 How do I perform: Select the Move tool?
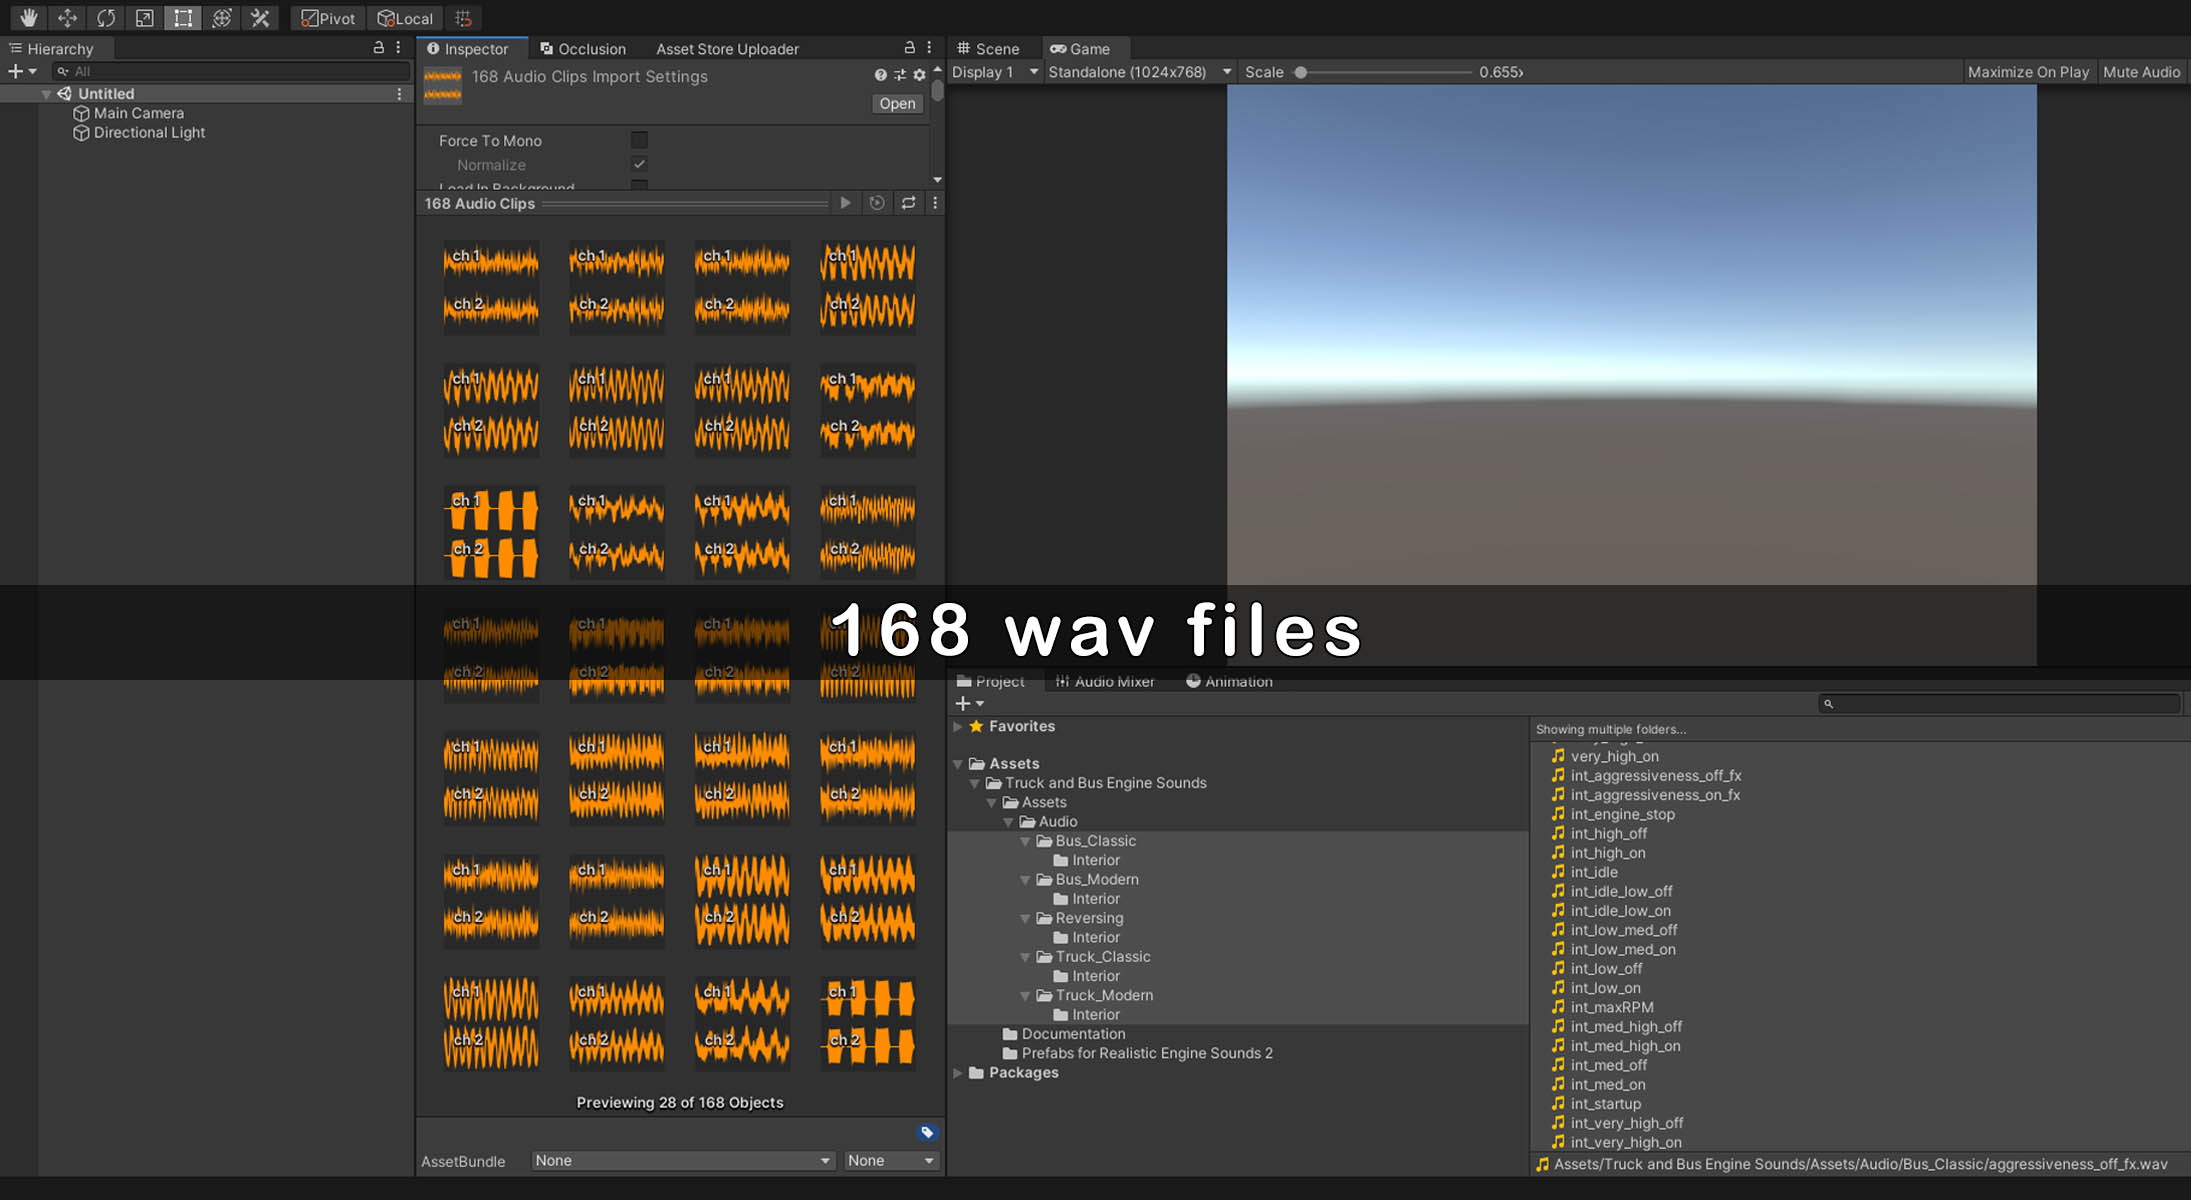[67, 18]
